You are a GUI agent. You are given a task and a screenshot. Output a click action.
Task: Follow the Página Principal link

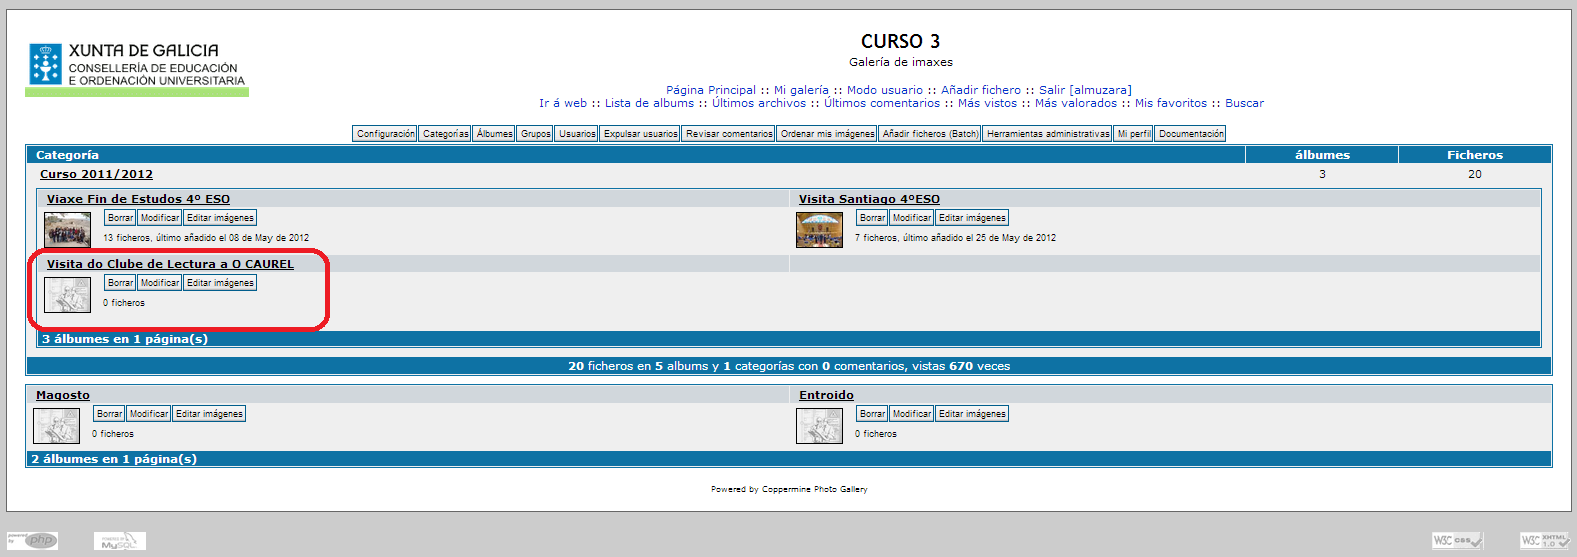711,90
